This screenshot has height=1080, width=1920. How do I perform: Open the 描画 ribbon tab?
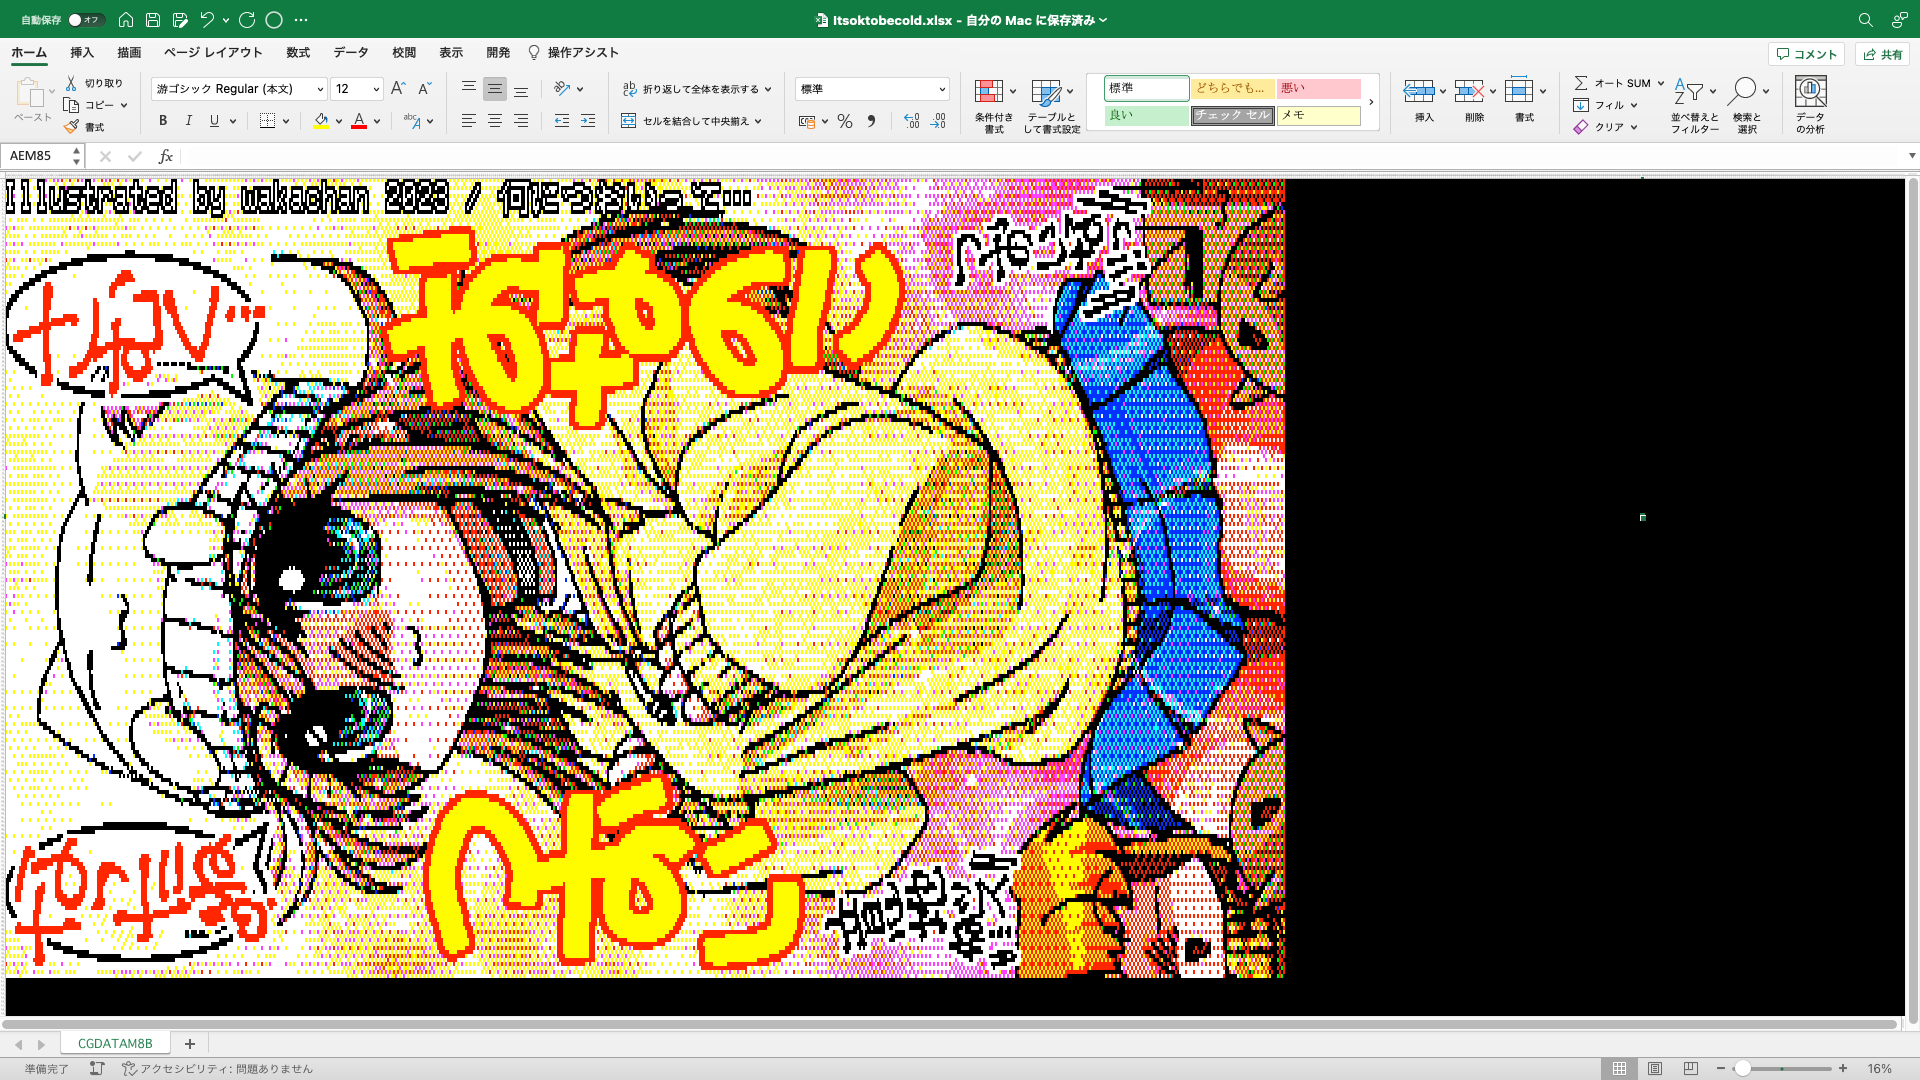129,53
